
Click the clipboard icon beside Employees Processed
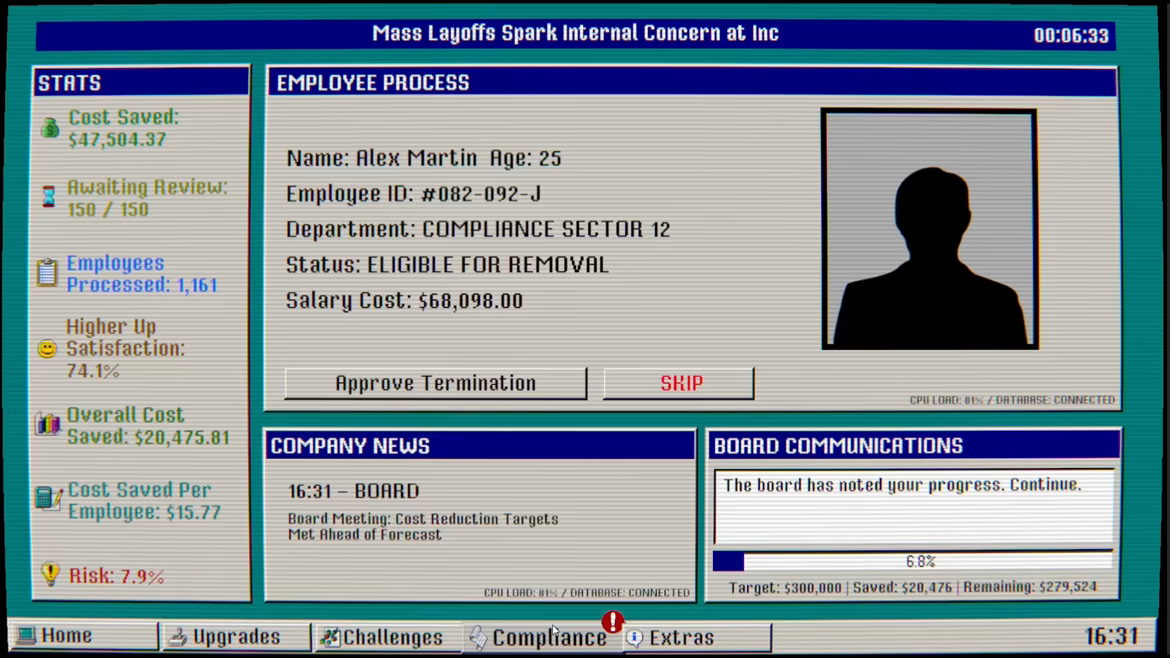pyautogui.click(x=47, y=272)
